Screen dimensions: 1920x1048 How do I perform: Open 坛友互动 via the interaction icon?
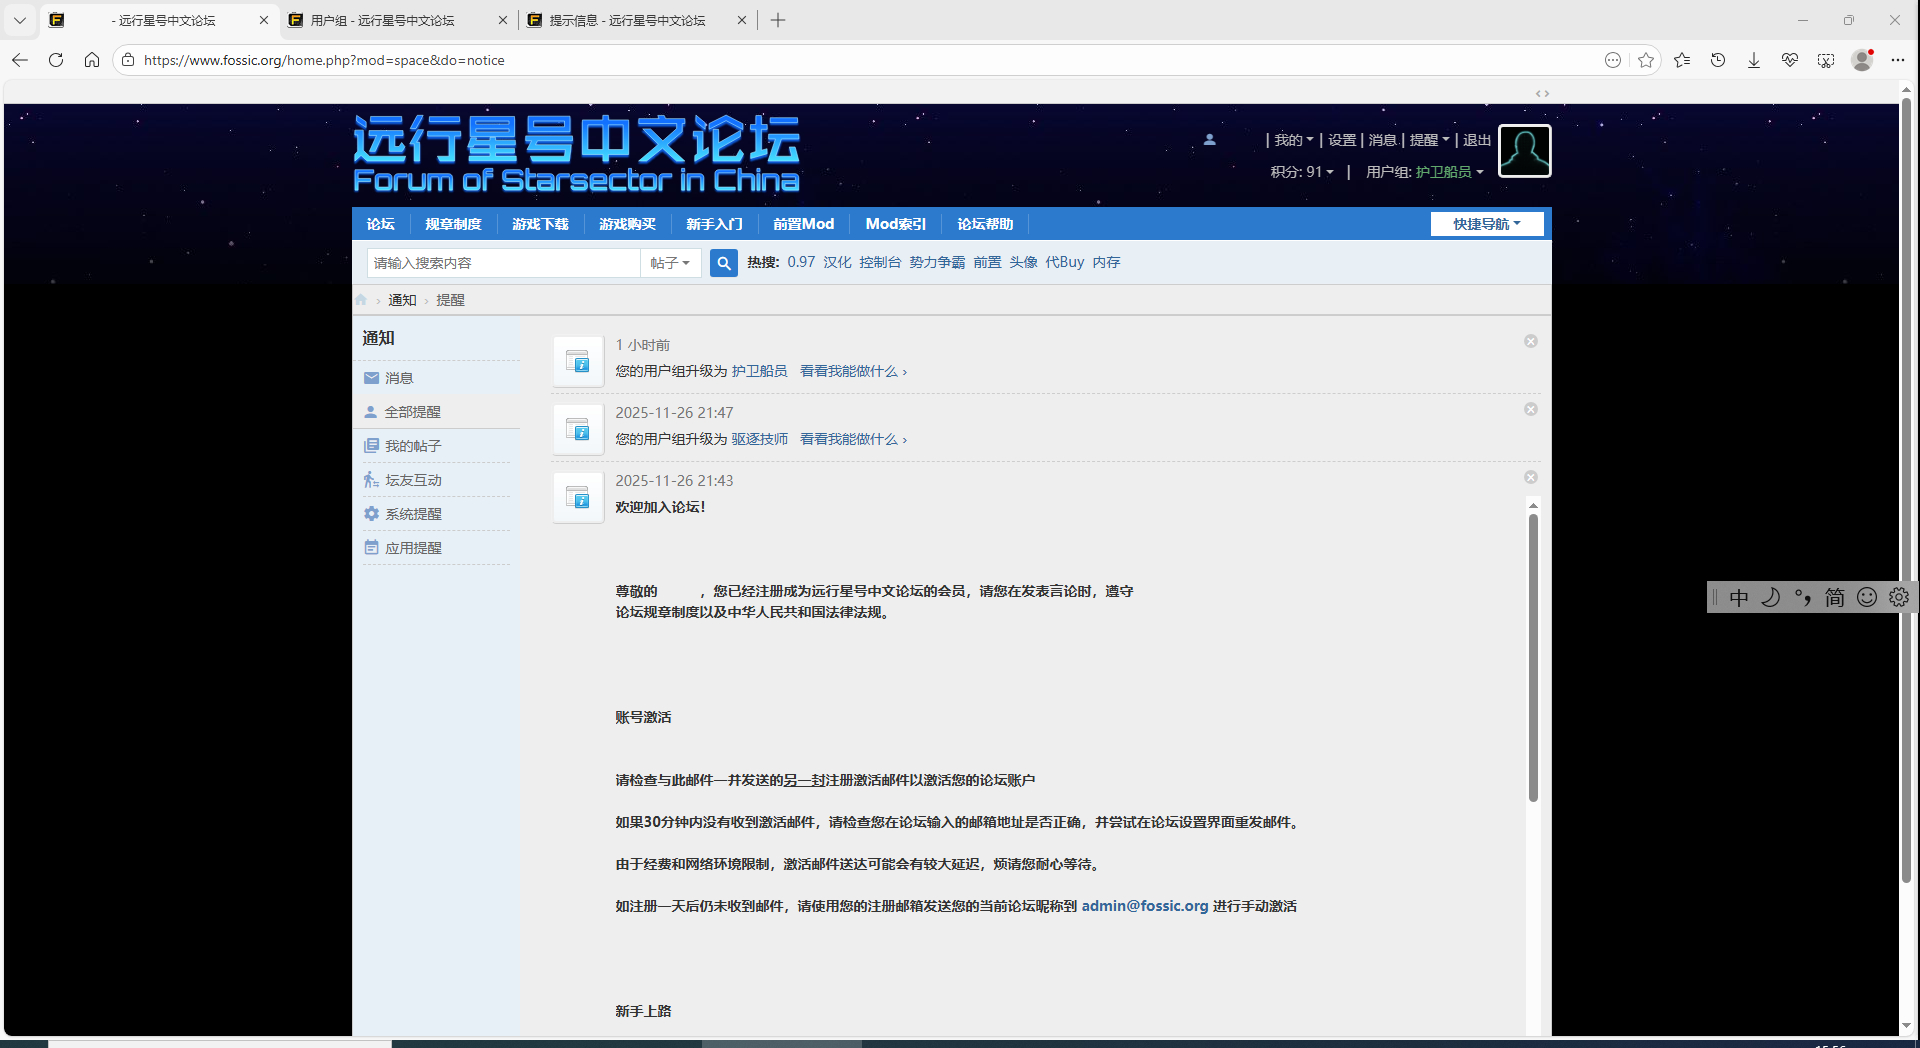(373, 479)
